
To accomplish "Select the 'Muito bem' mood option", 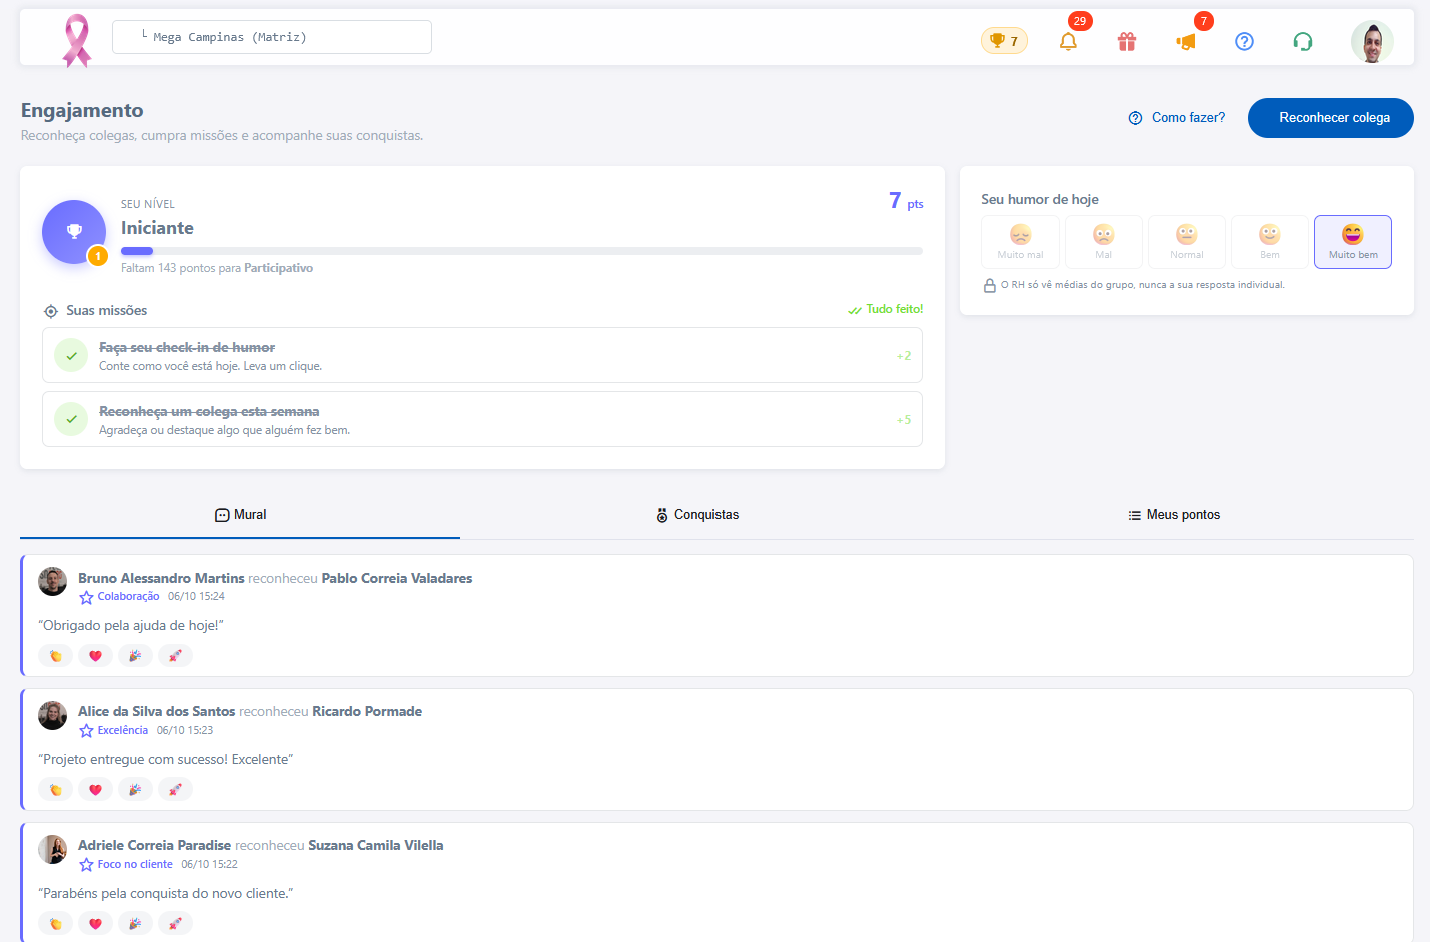I will 1353,242.
